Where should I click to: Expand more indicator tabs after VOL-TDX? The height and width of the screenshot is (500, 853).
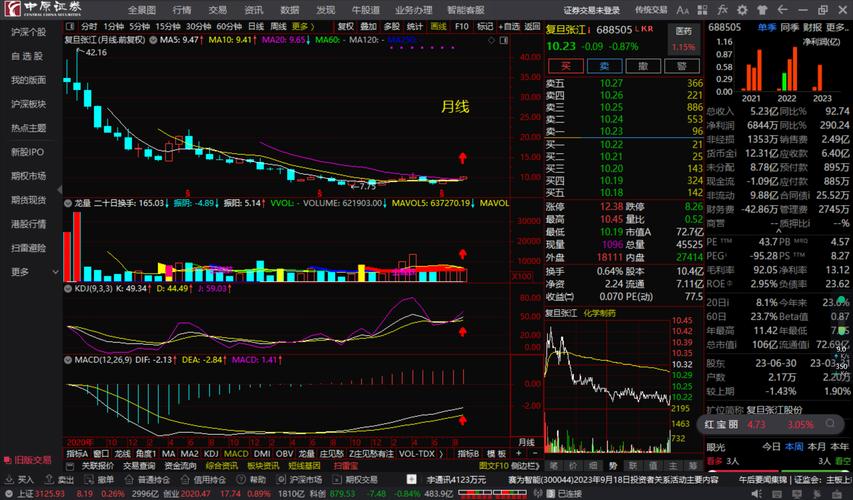click(441, 453)
